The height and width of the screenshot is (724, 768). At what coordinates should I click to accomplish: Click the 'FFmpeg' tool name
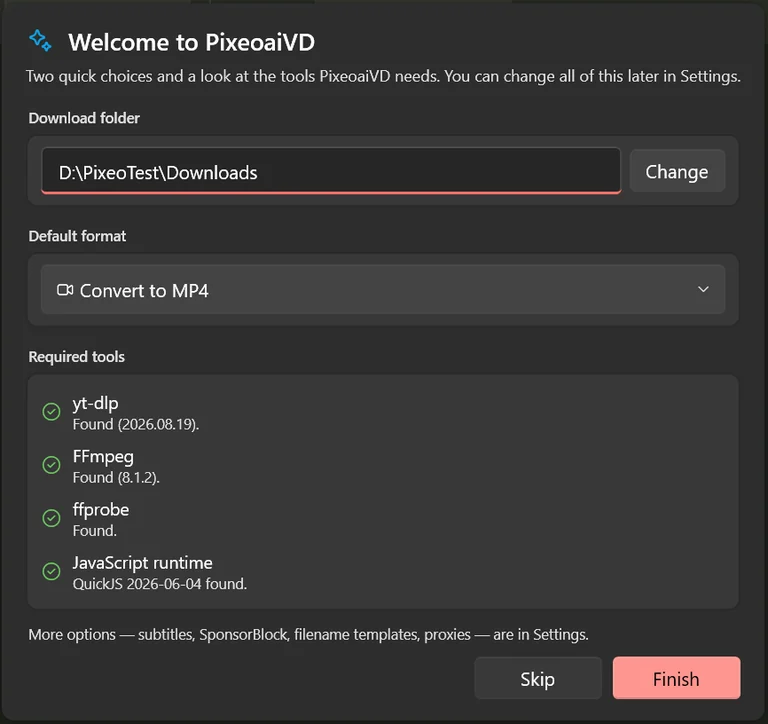tap(103, 457)
